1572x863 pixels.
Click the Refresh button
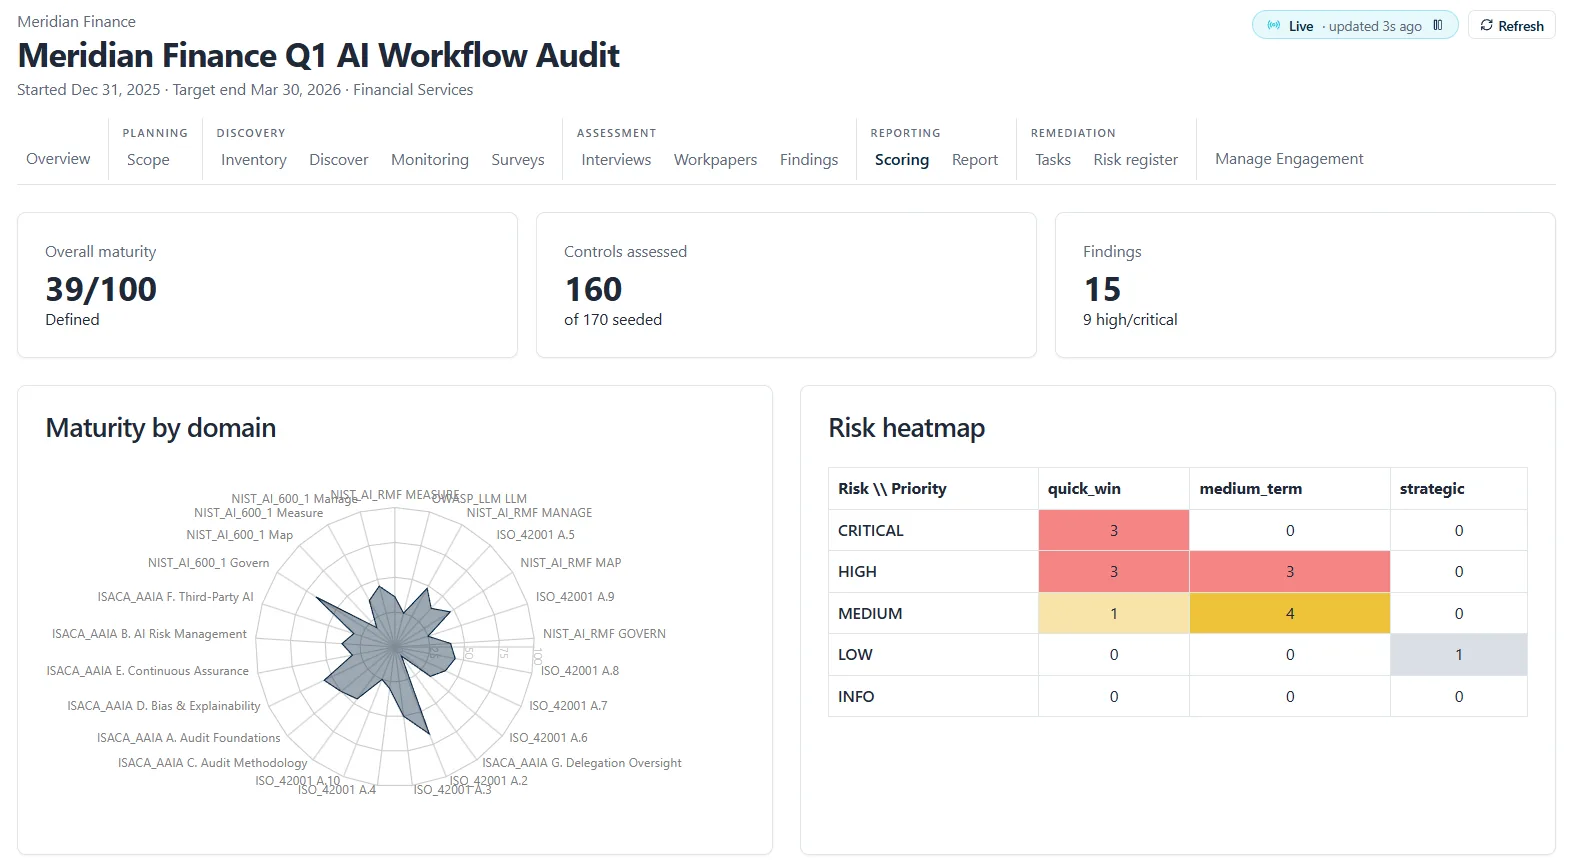tap(1511, 26)
